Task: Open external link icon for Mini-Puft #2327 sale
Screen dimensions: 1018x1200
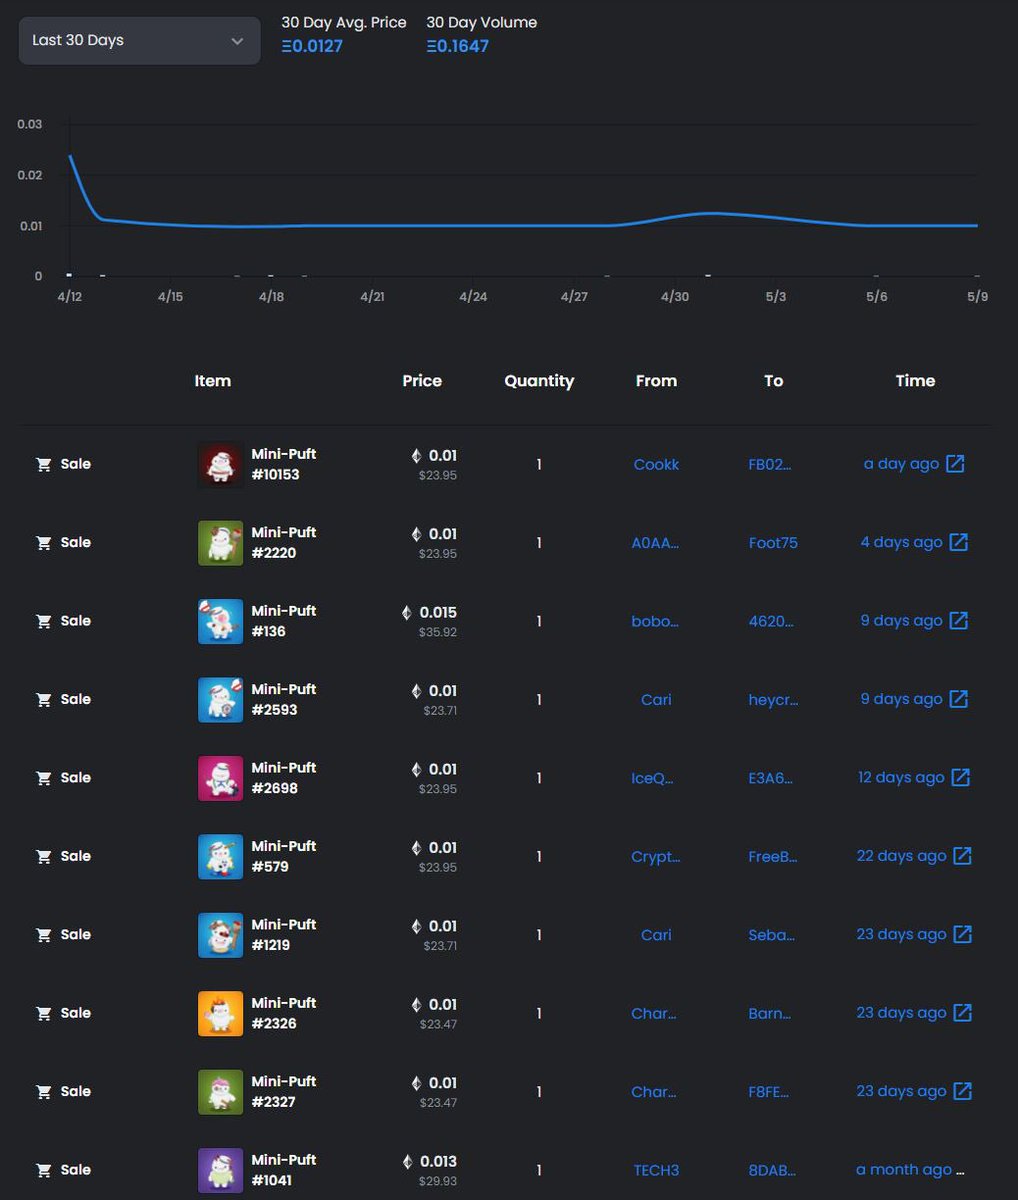Action: (x=962, y=1091)
